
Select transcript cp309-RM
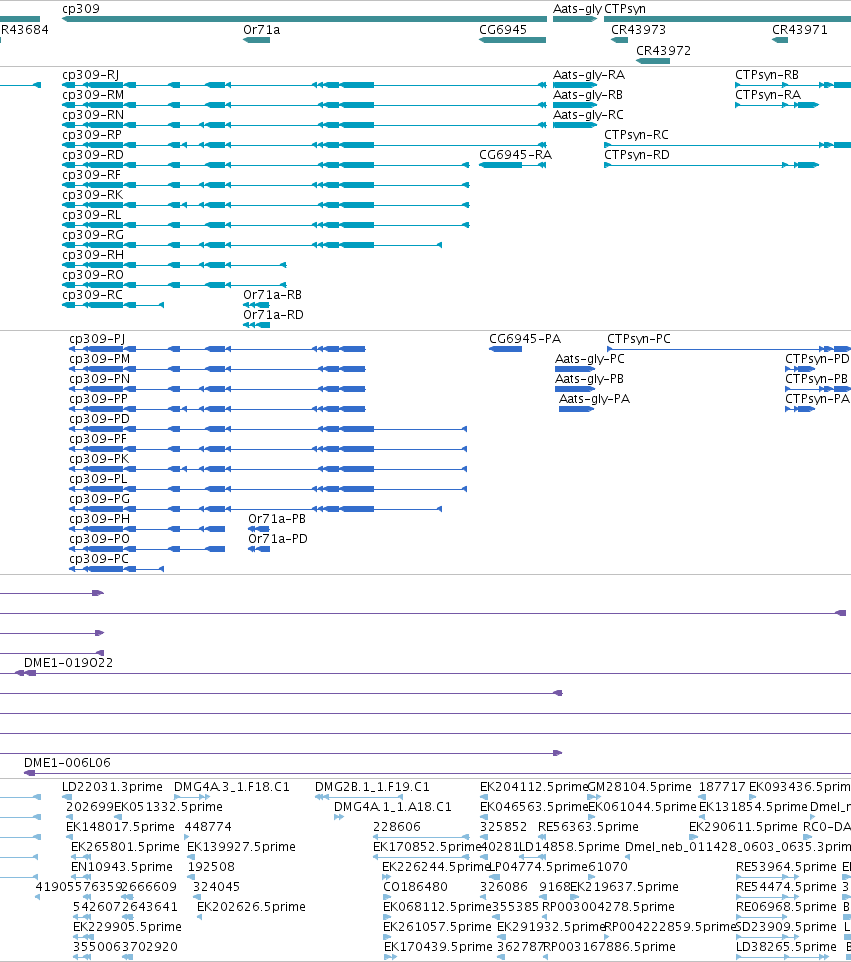click(304, 105)
